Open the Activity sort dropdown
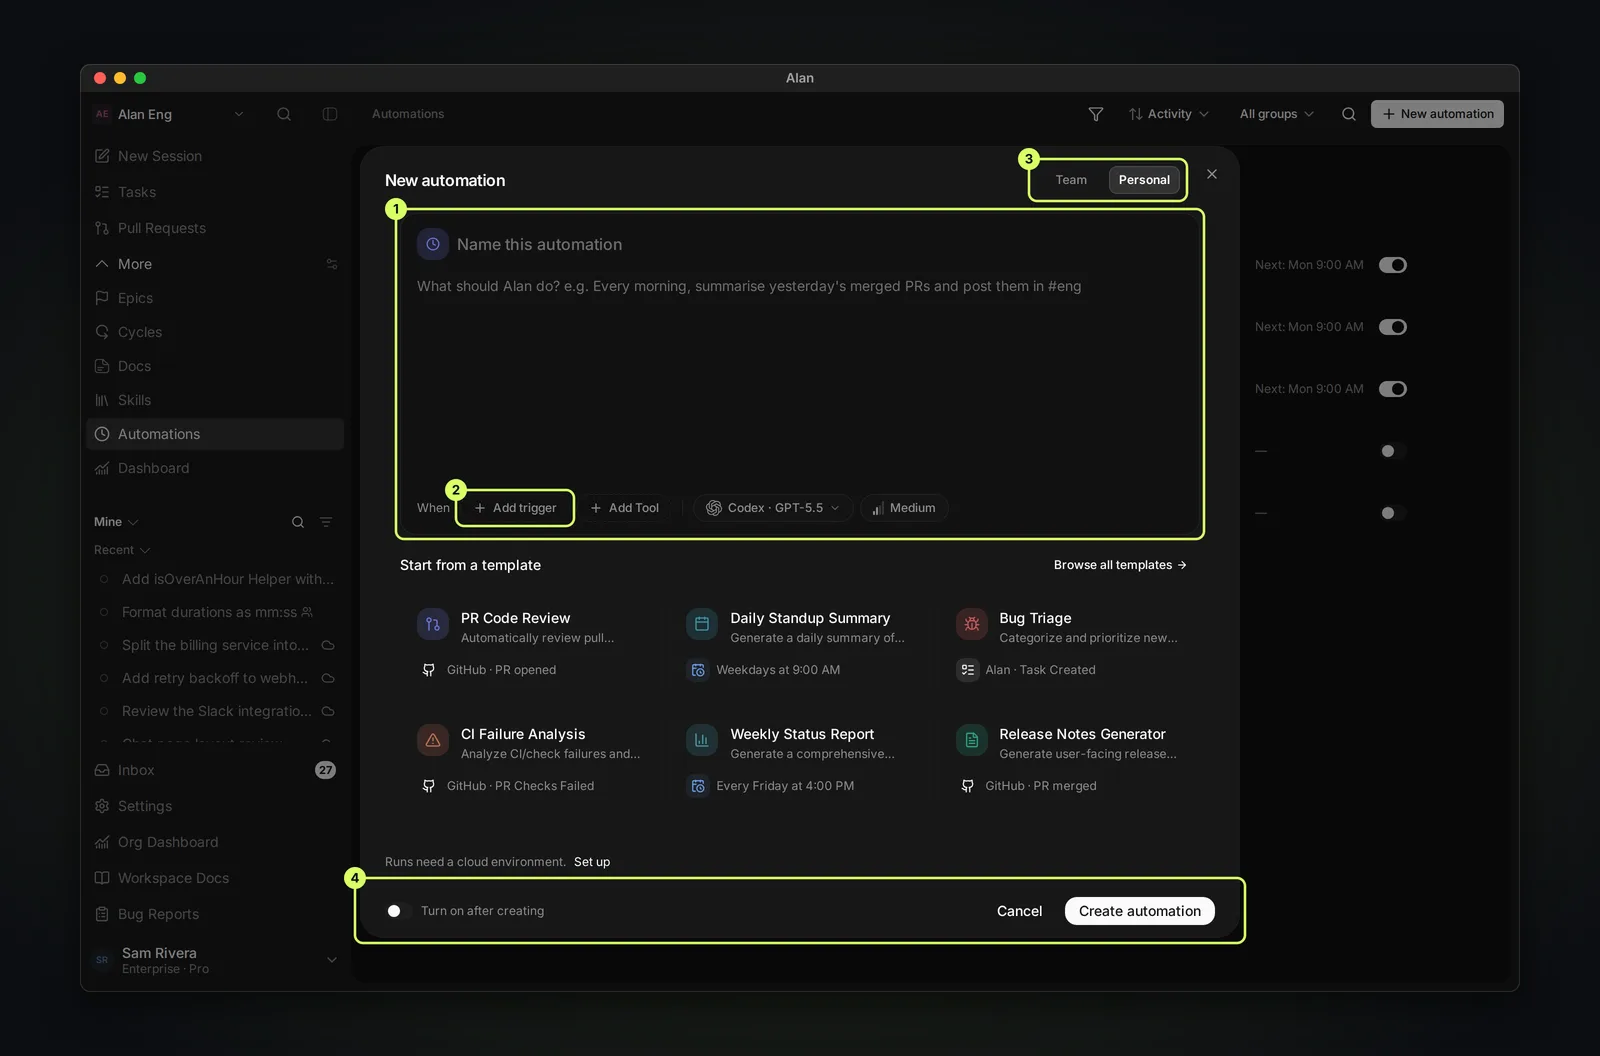Screen dimensions: 1600x1056 click(x=1169, y=114)
